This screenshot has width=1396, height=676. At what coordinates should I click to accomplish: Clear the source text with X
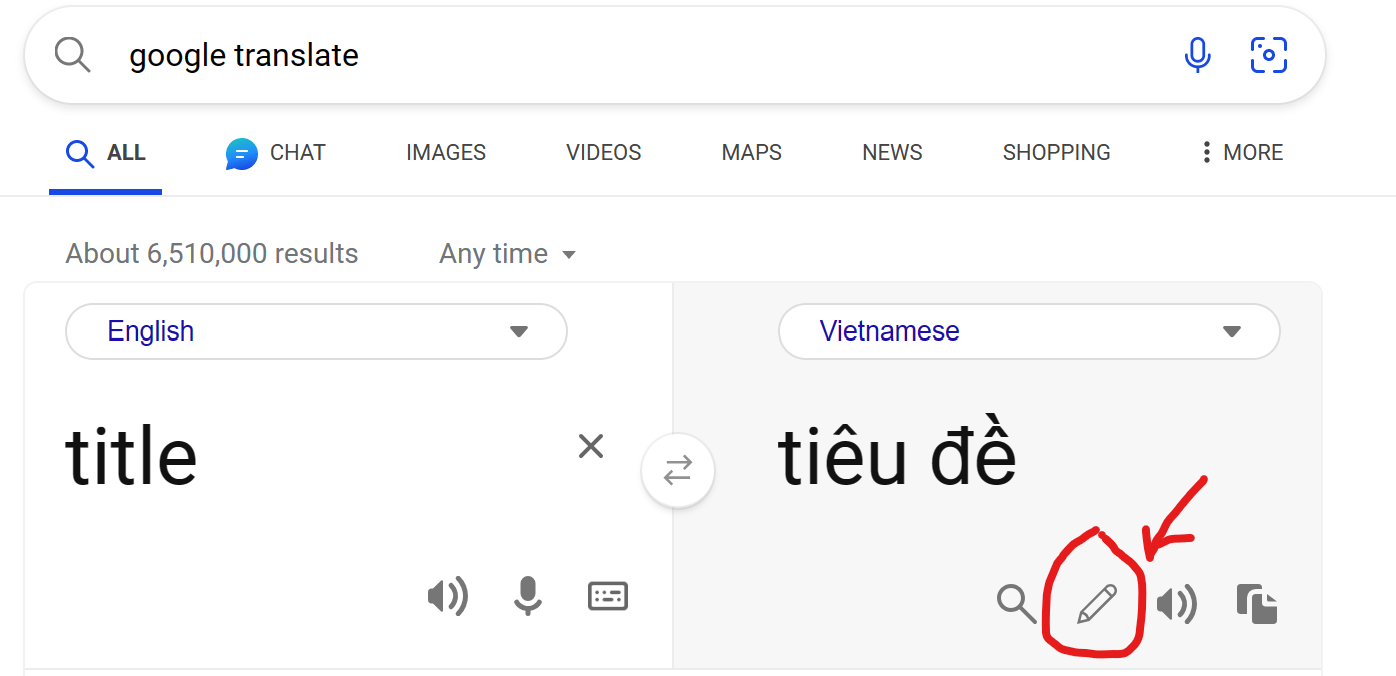(x=591, y=446)
